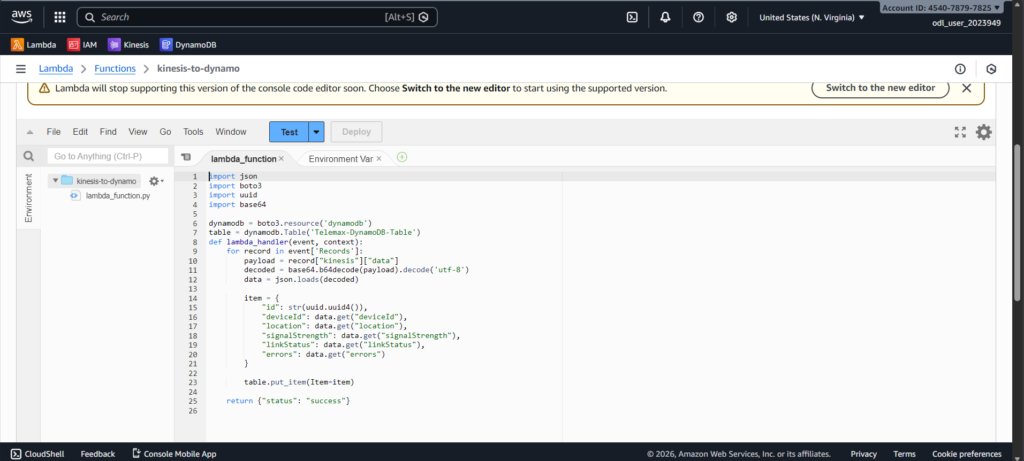Click Switch to the new editor button
This screenshot has height=461, width=1024.
(881, 88)
